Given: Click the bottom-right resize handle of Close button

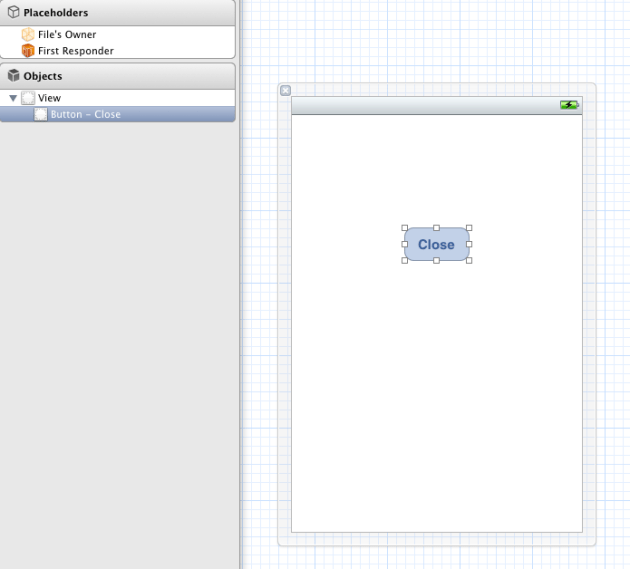Looking at the screenshot, I should (469, 260).
